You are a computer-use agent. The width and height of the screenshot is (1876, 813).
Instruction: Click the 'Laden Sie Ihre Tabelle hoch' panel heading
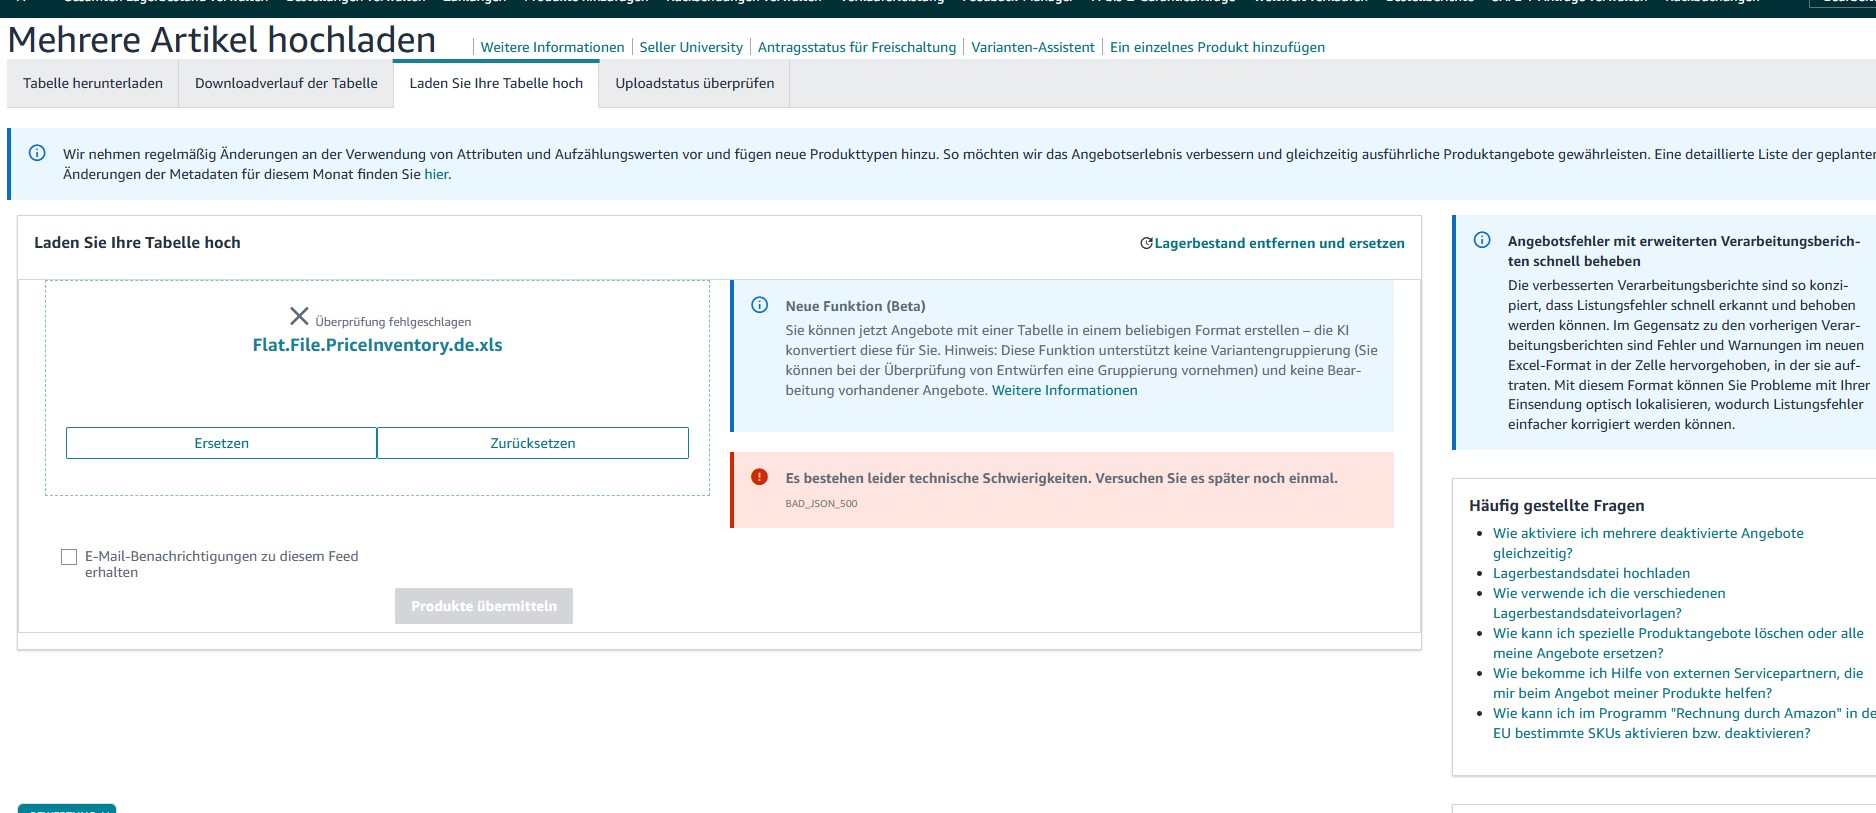tap(137, 242)
